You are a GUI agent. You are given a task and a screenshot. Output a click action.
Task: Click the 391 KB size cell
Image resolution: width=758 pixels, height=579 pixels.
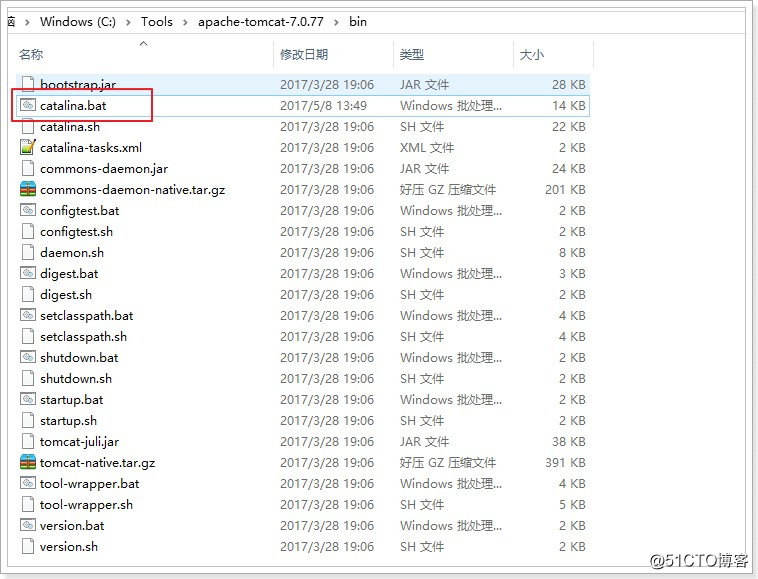565,463
